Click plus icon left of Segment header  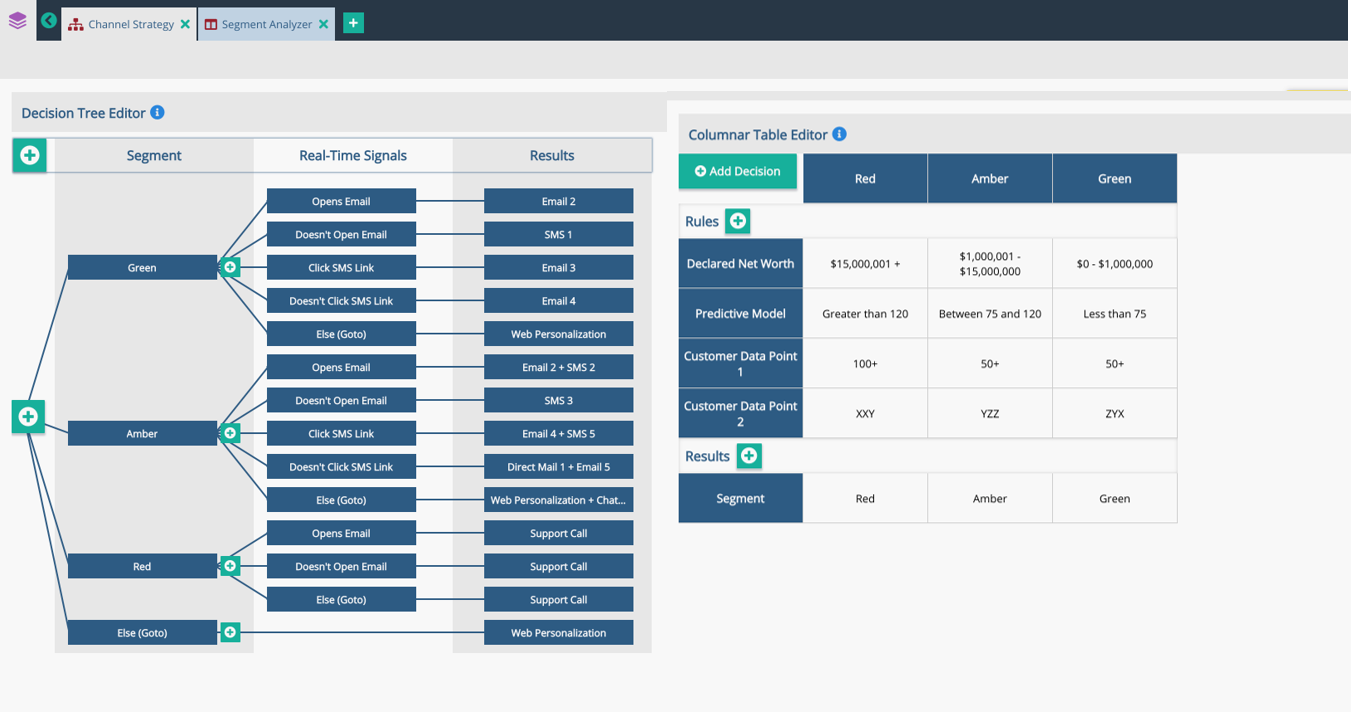coord(30,155)
